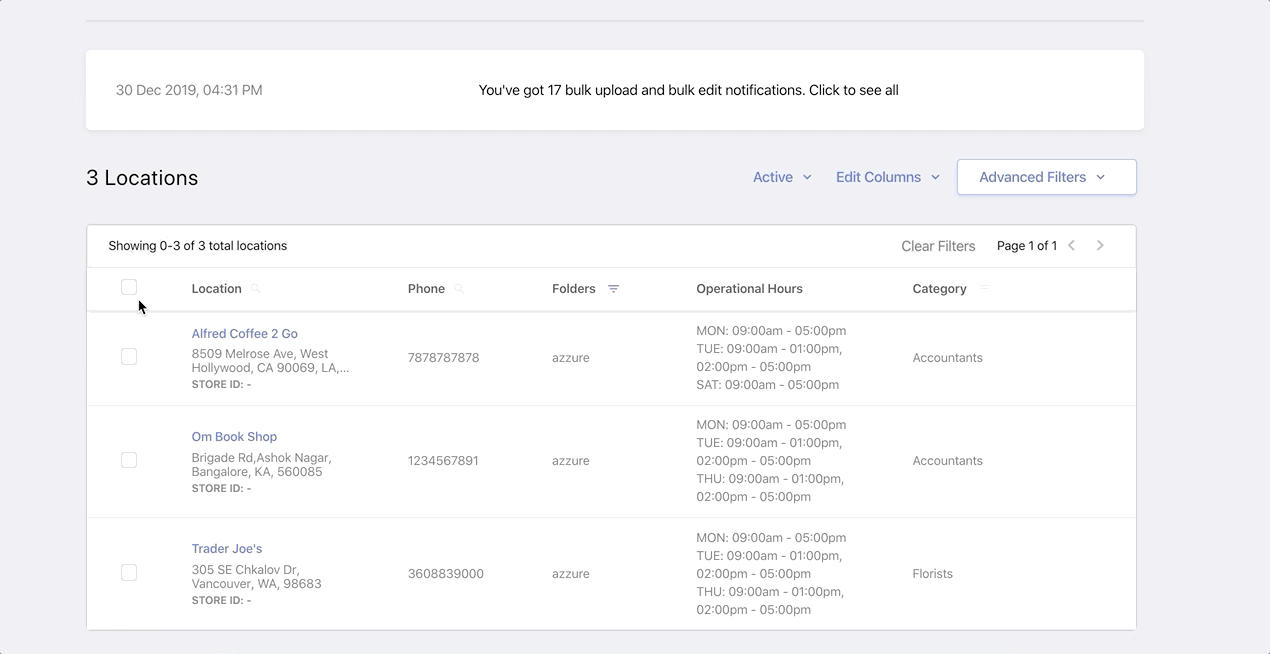Open the Advanced Filters dropdown
The height and width of the screenshot is (654, 1270).
[x=1046, y=177]
